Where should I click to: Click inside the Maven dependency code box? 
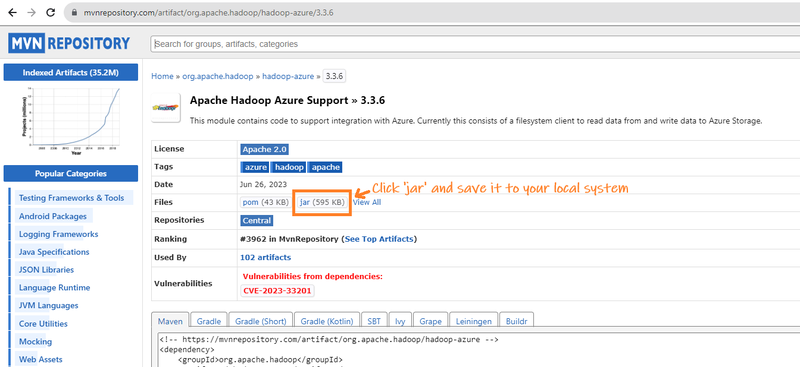pos(479,349)
